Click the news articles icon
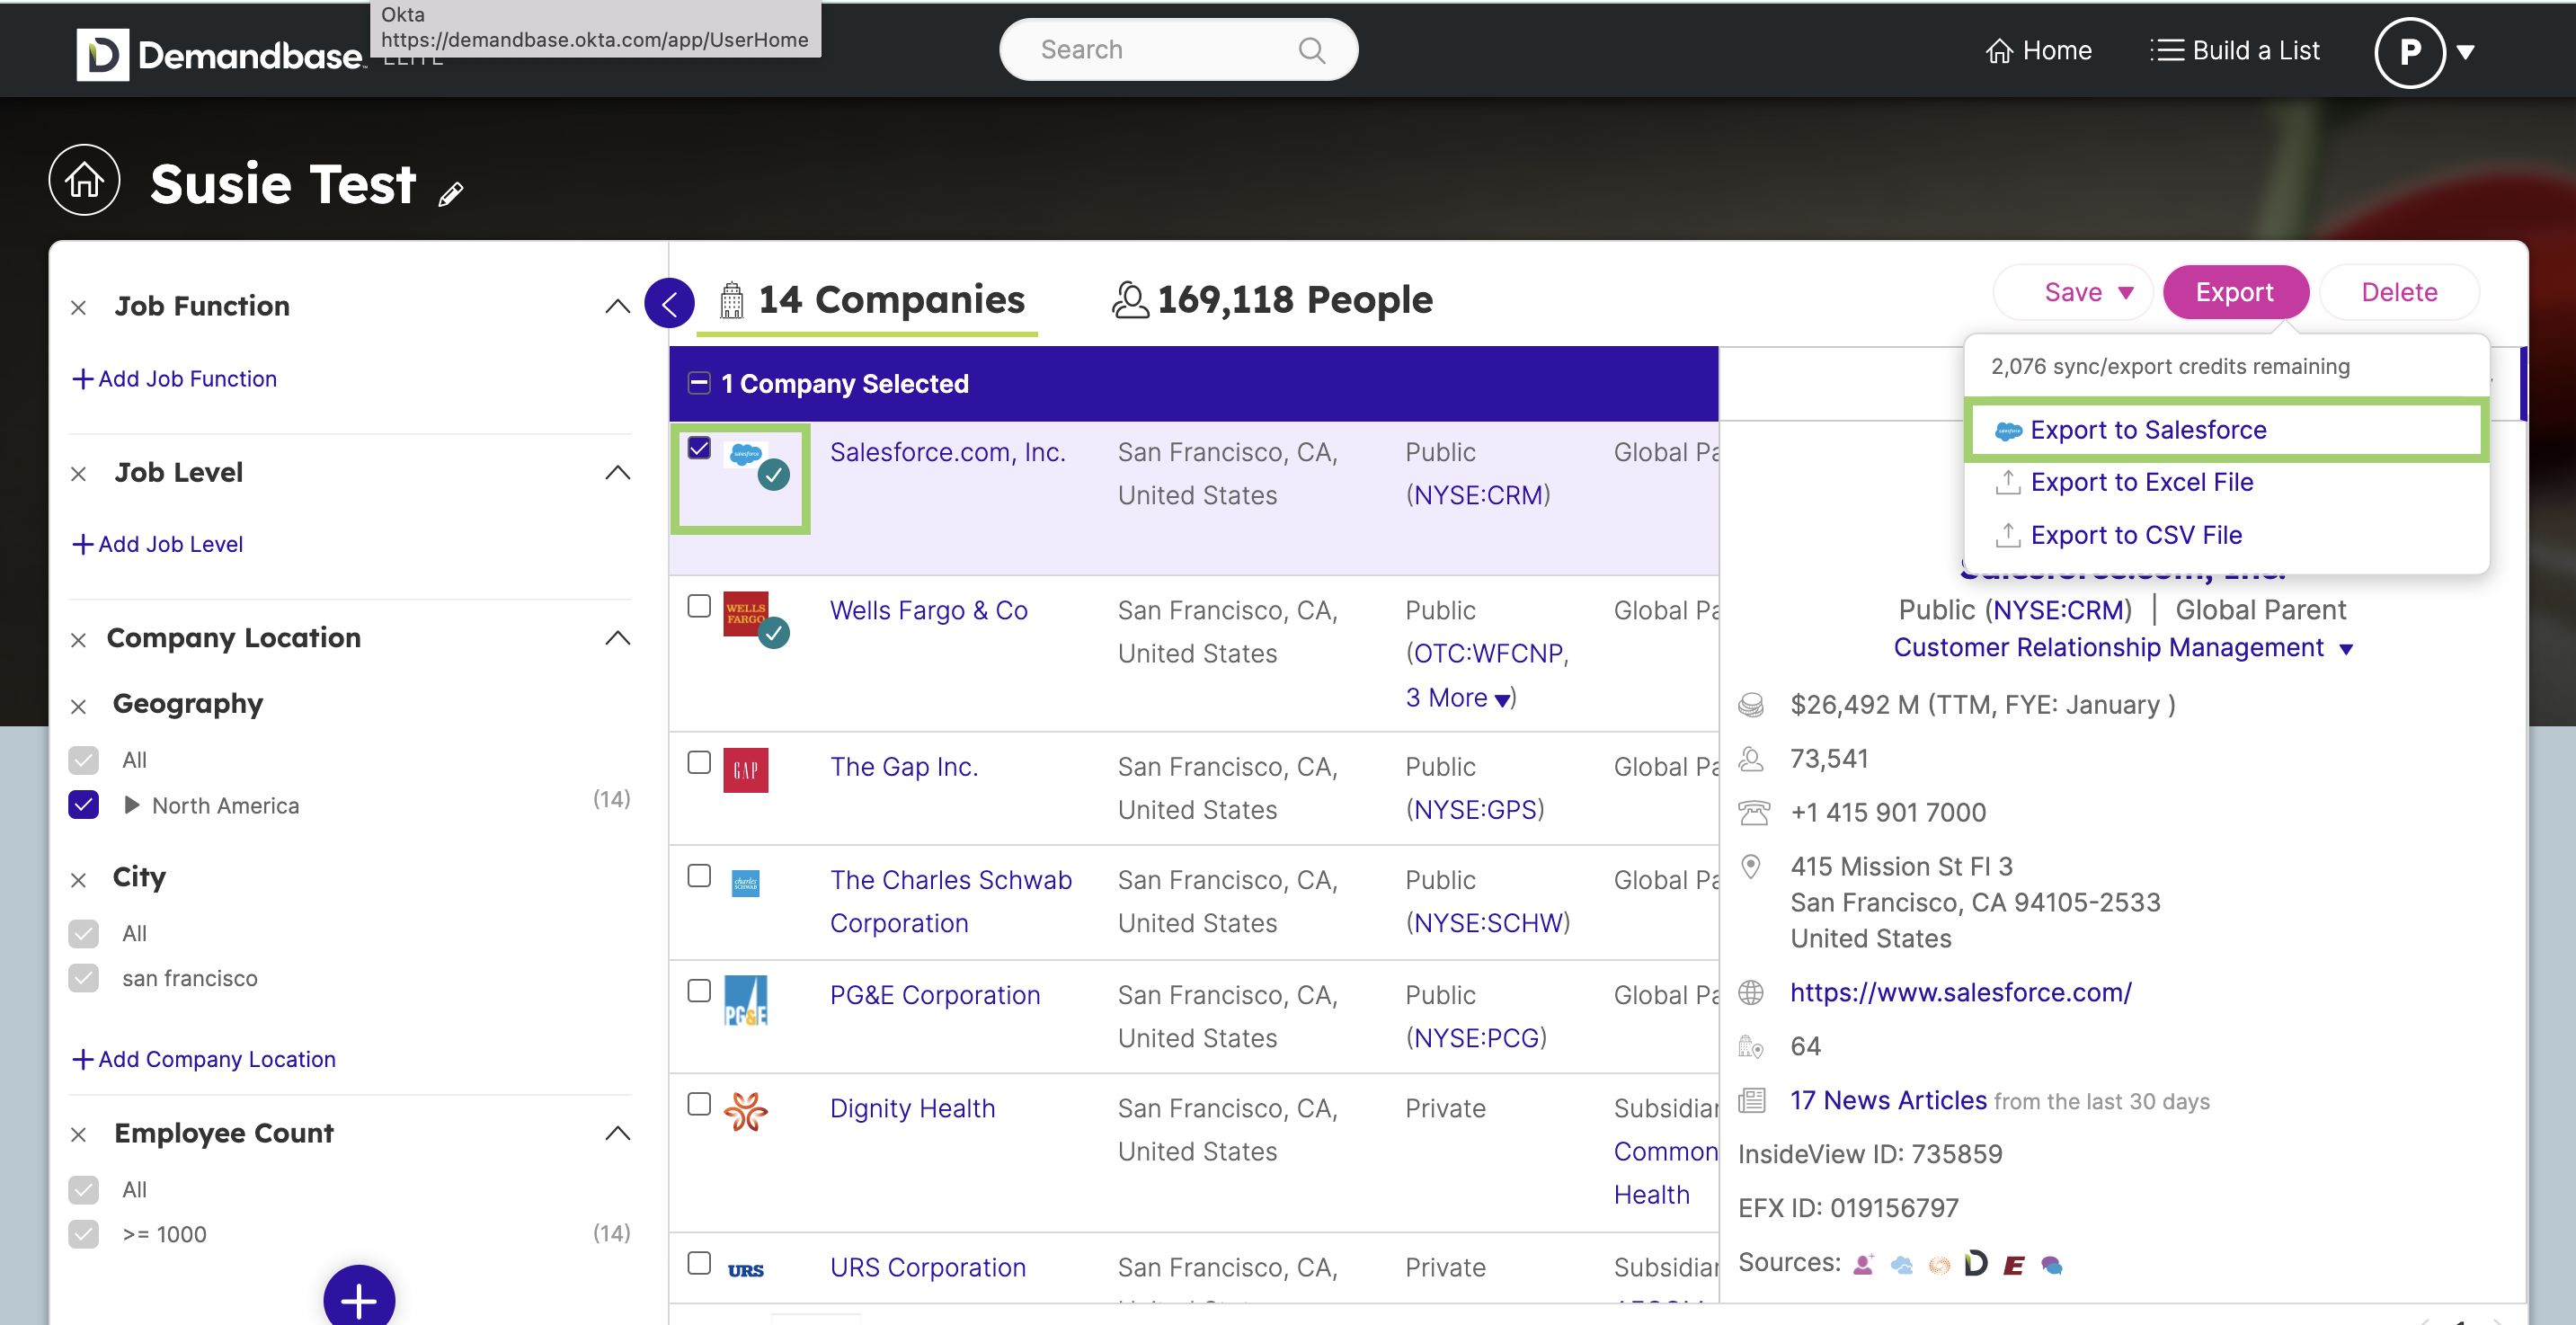 click(x=1752, y=1100)
